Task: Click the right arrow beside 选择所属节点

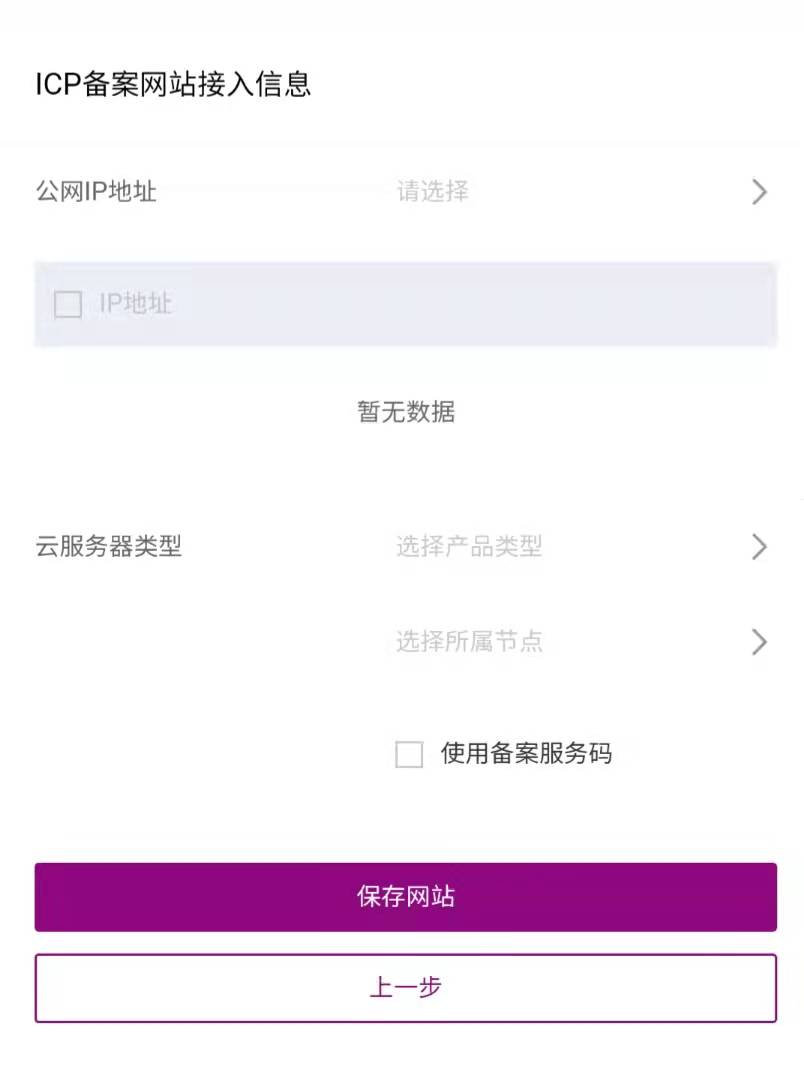Action: coord(759,642)
